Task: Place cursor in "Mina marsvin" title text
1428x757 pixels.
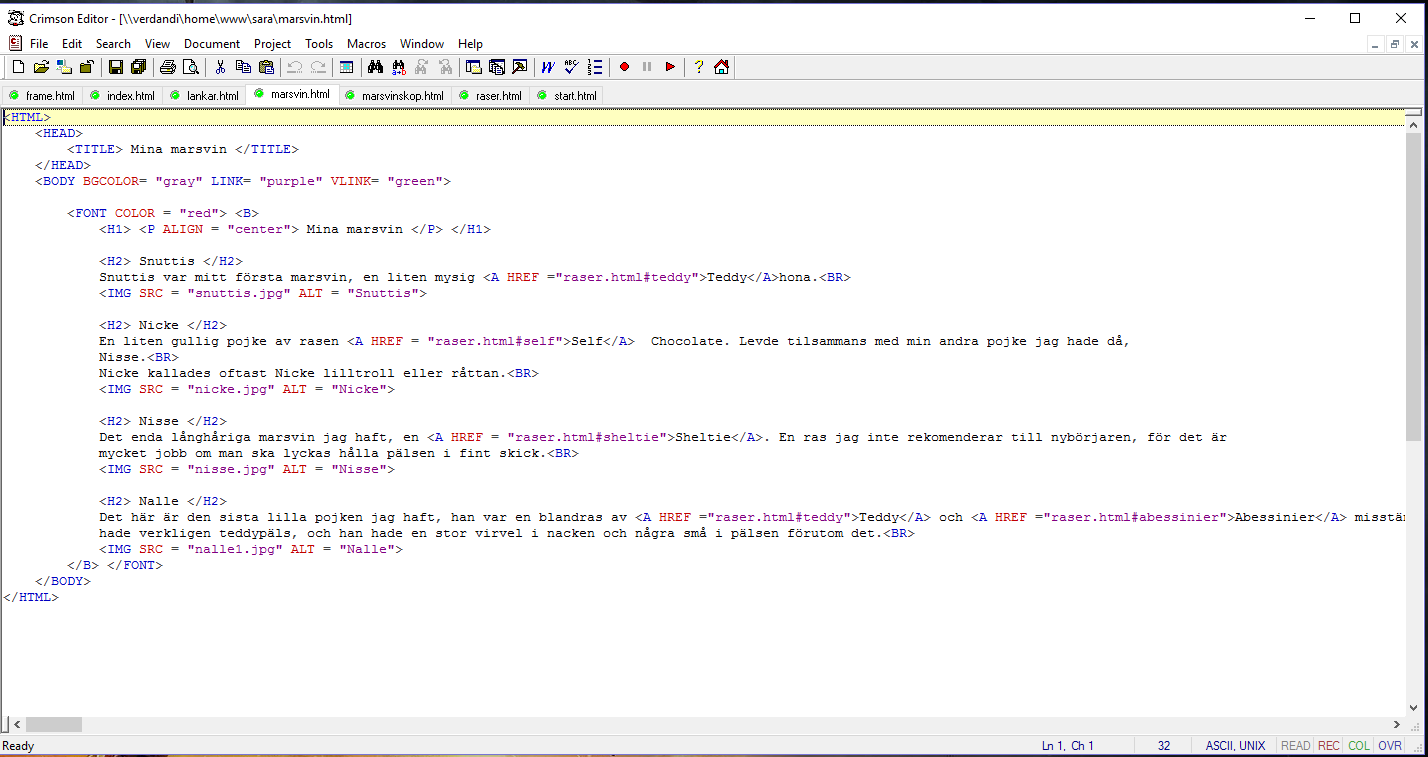Action: tap(178, 149)
